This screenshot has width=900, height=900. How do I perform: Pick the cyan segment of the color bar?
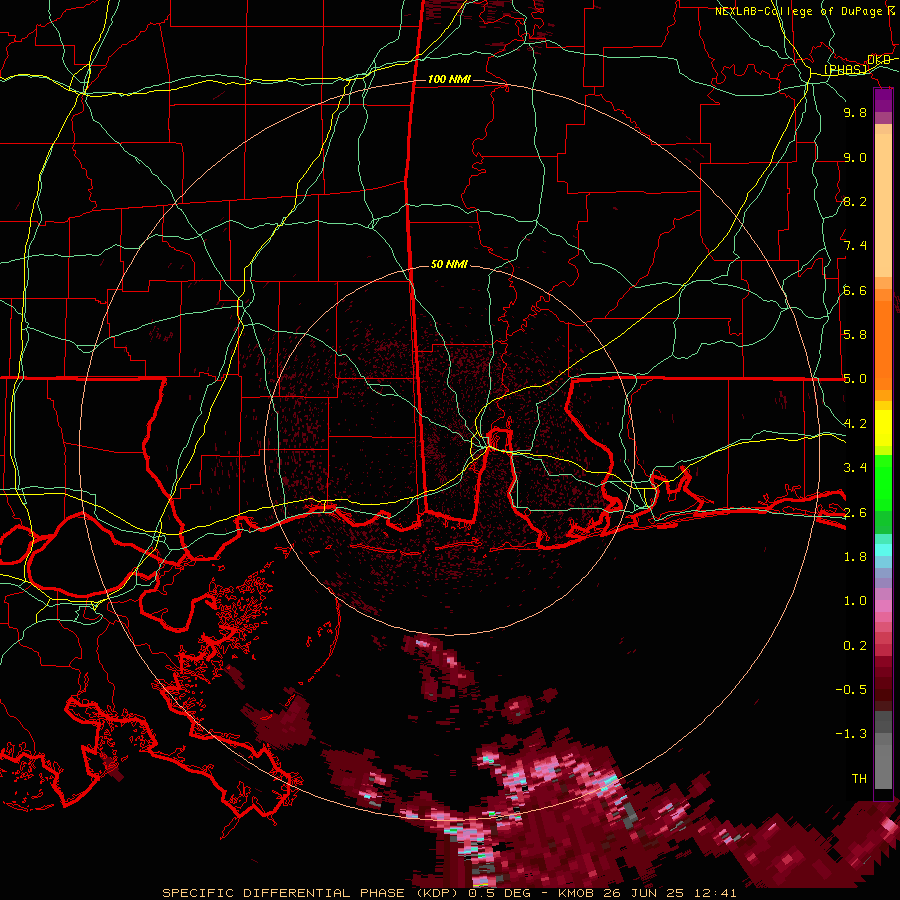pos(883,550)
